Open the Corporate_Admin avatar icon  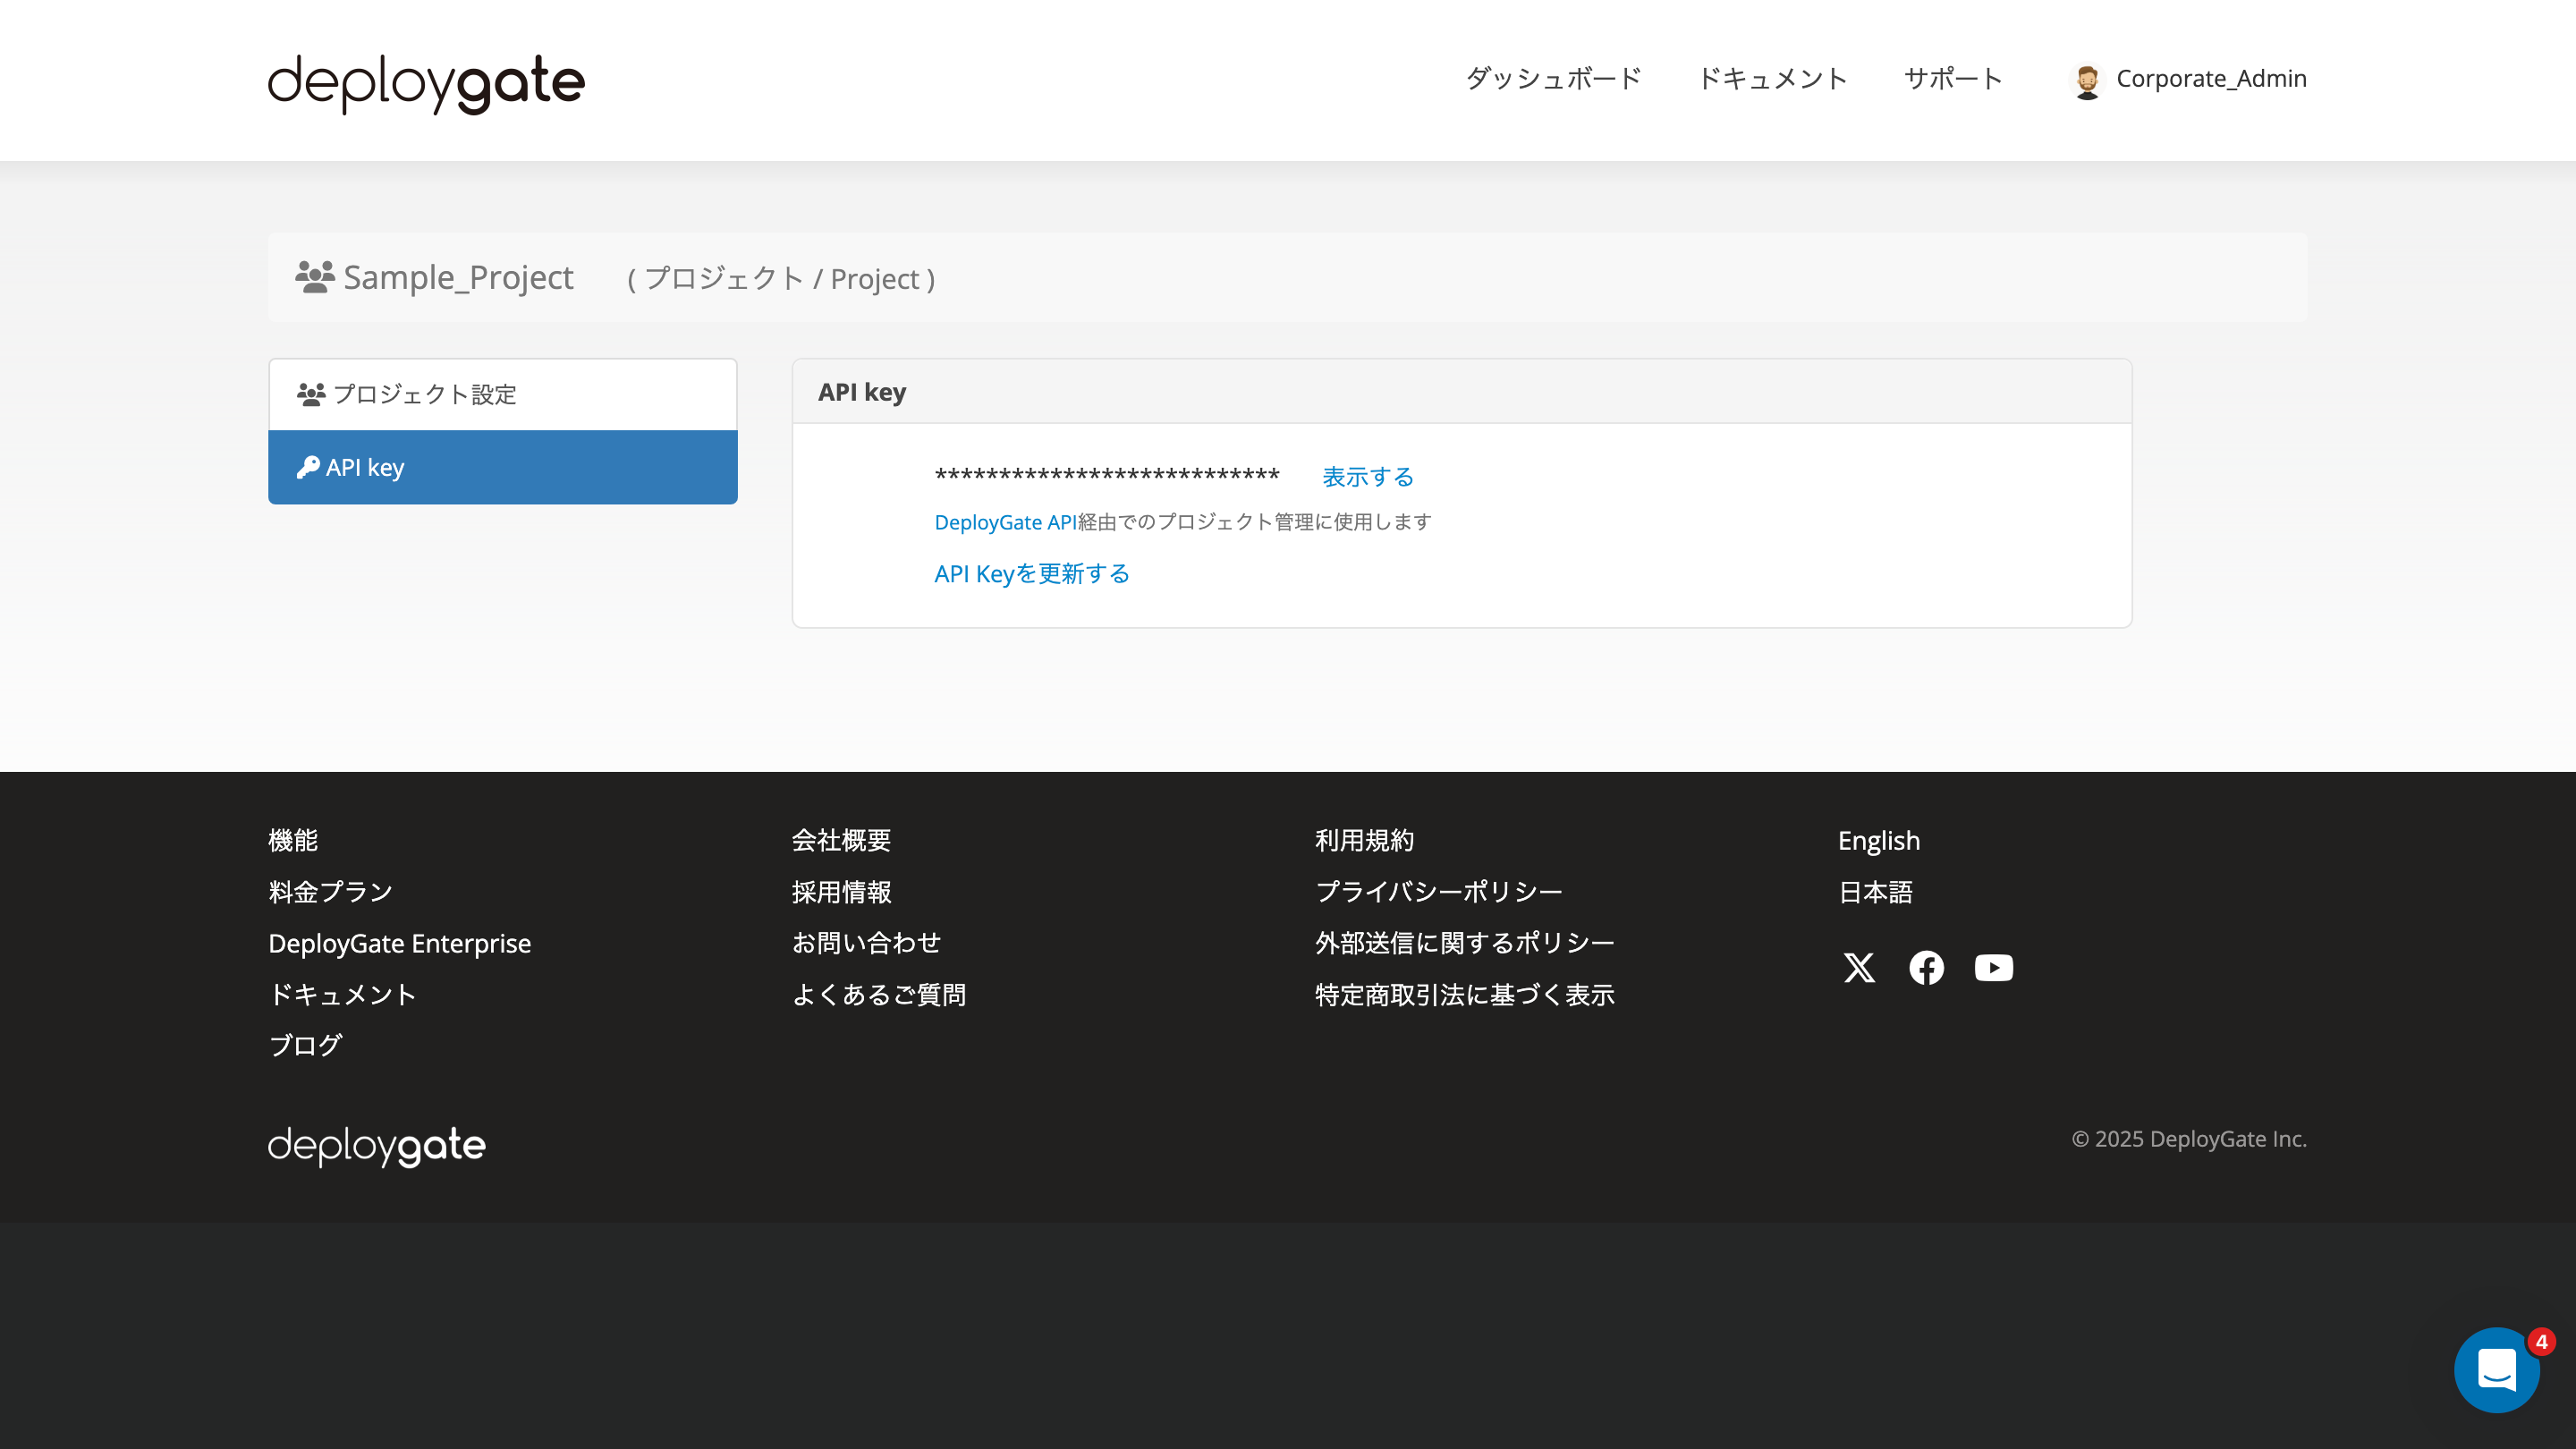2089,79
